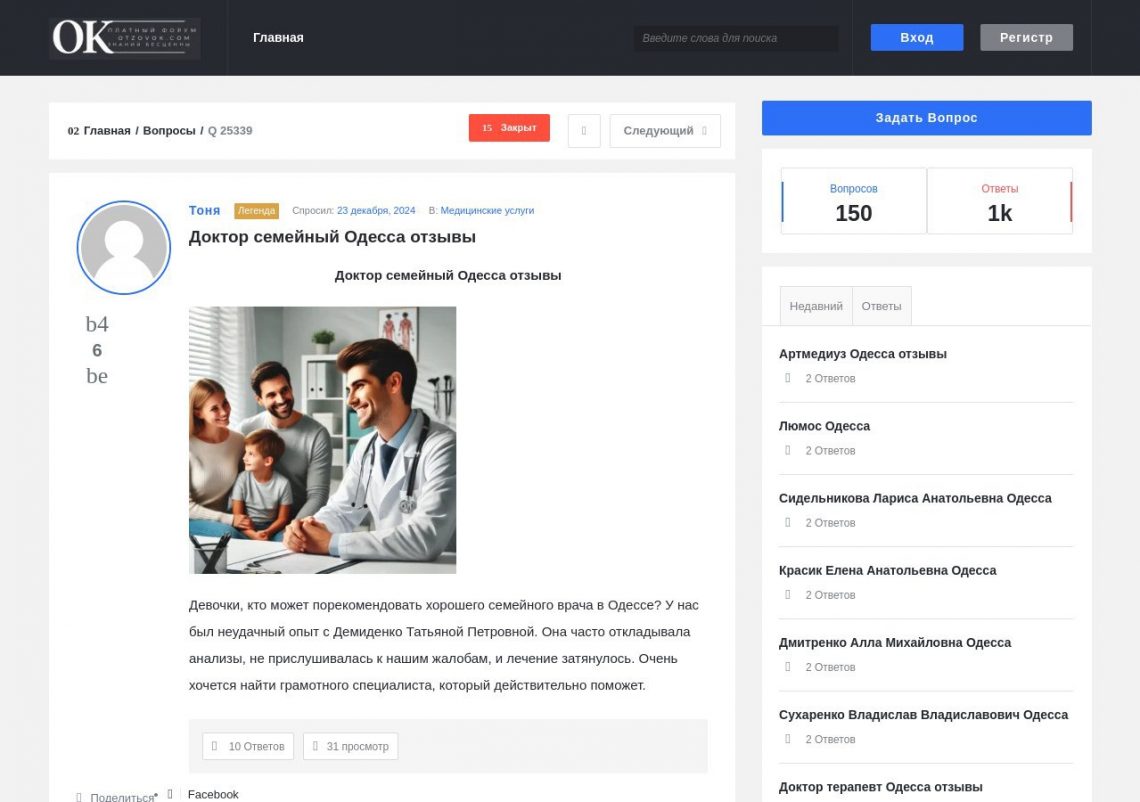Click answers icon under Дмитренко Алла Михайловна

[x=787, y=666]
